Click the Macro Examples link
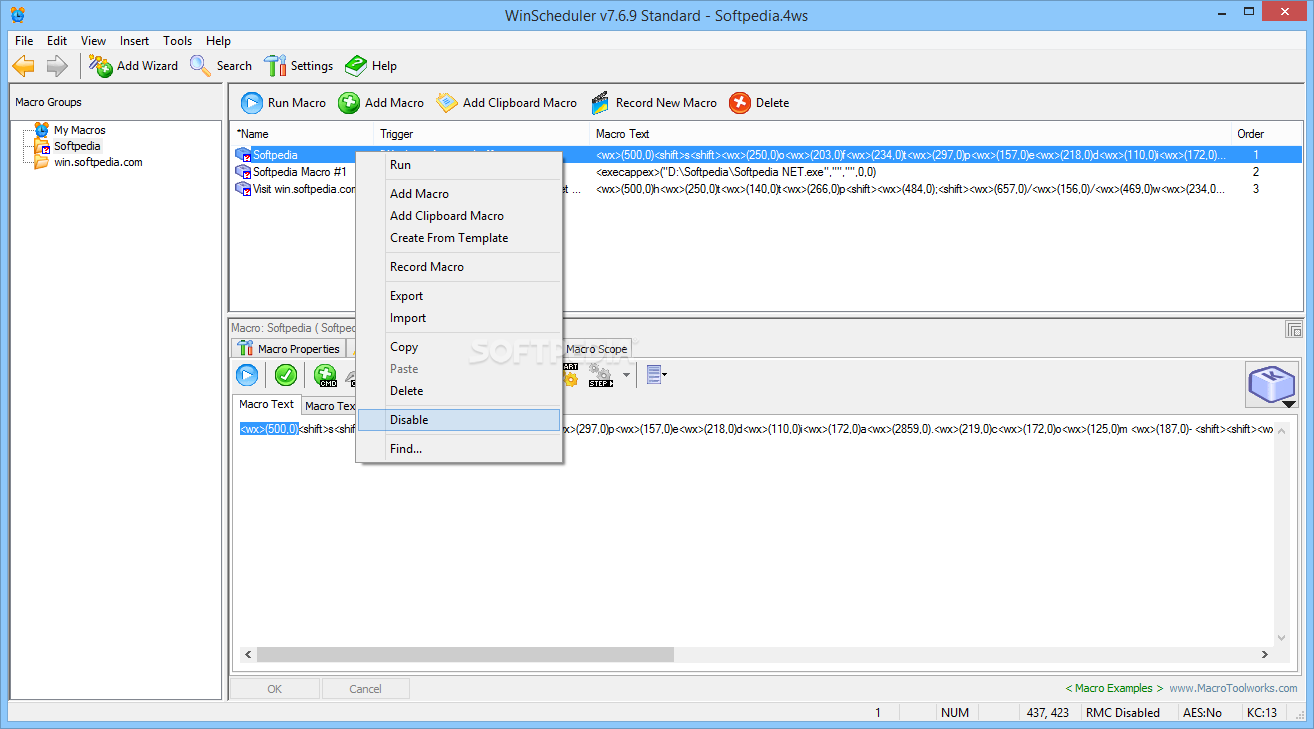Viewport: 1314px width, 729px height. [1114, 688]
